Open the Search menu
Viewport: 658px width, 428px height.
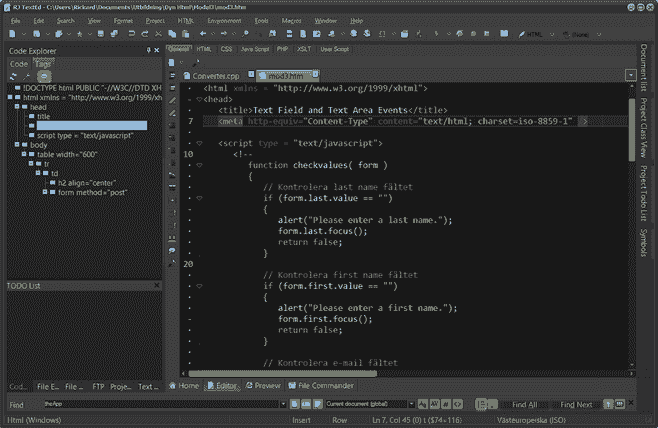tap(65, 21)
